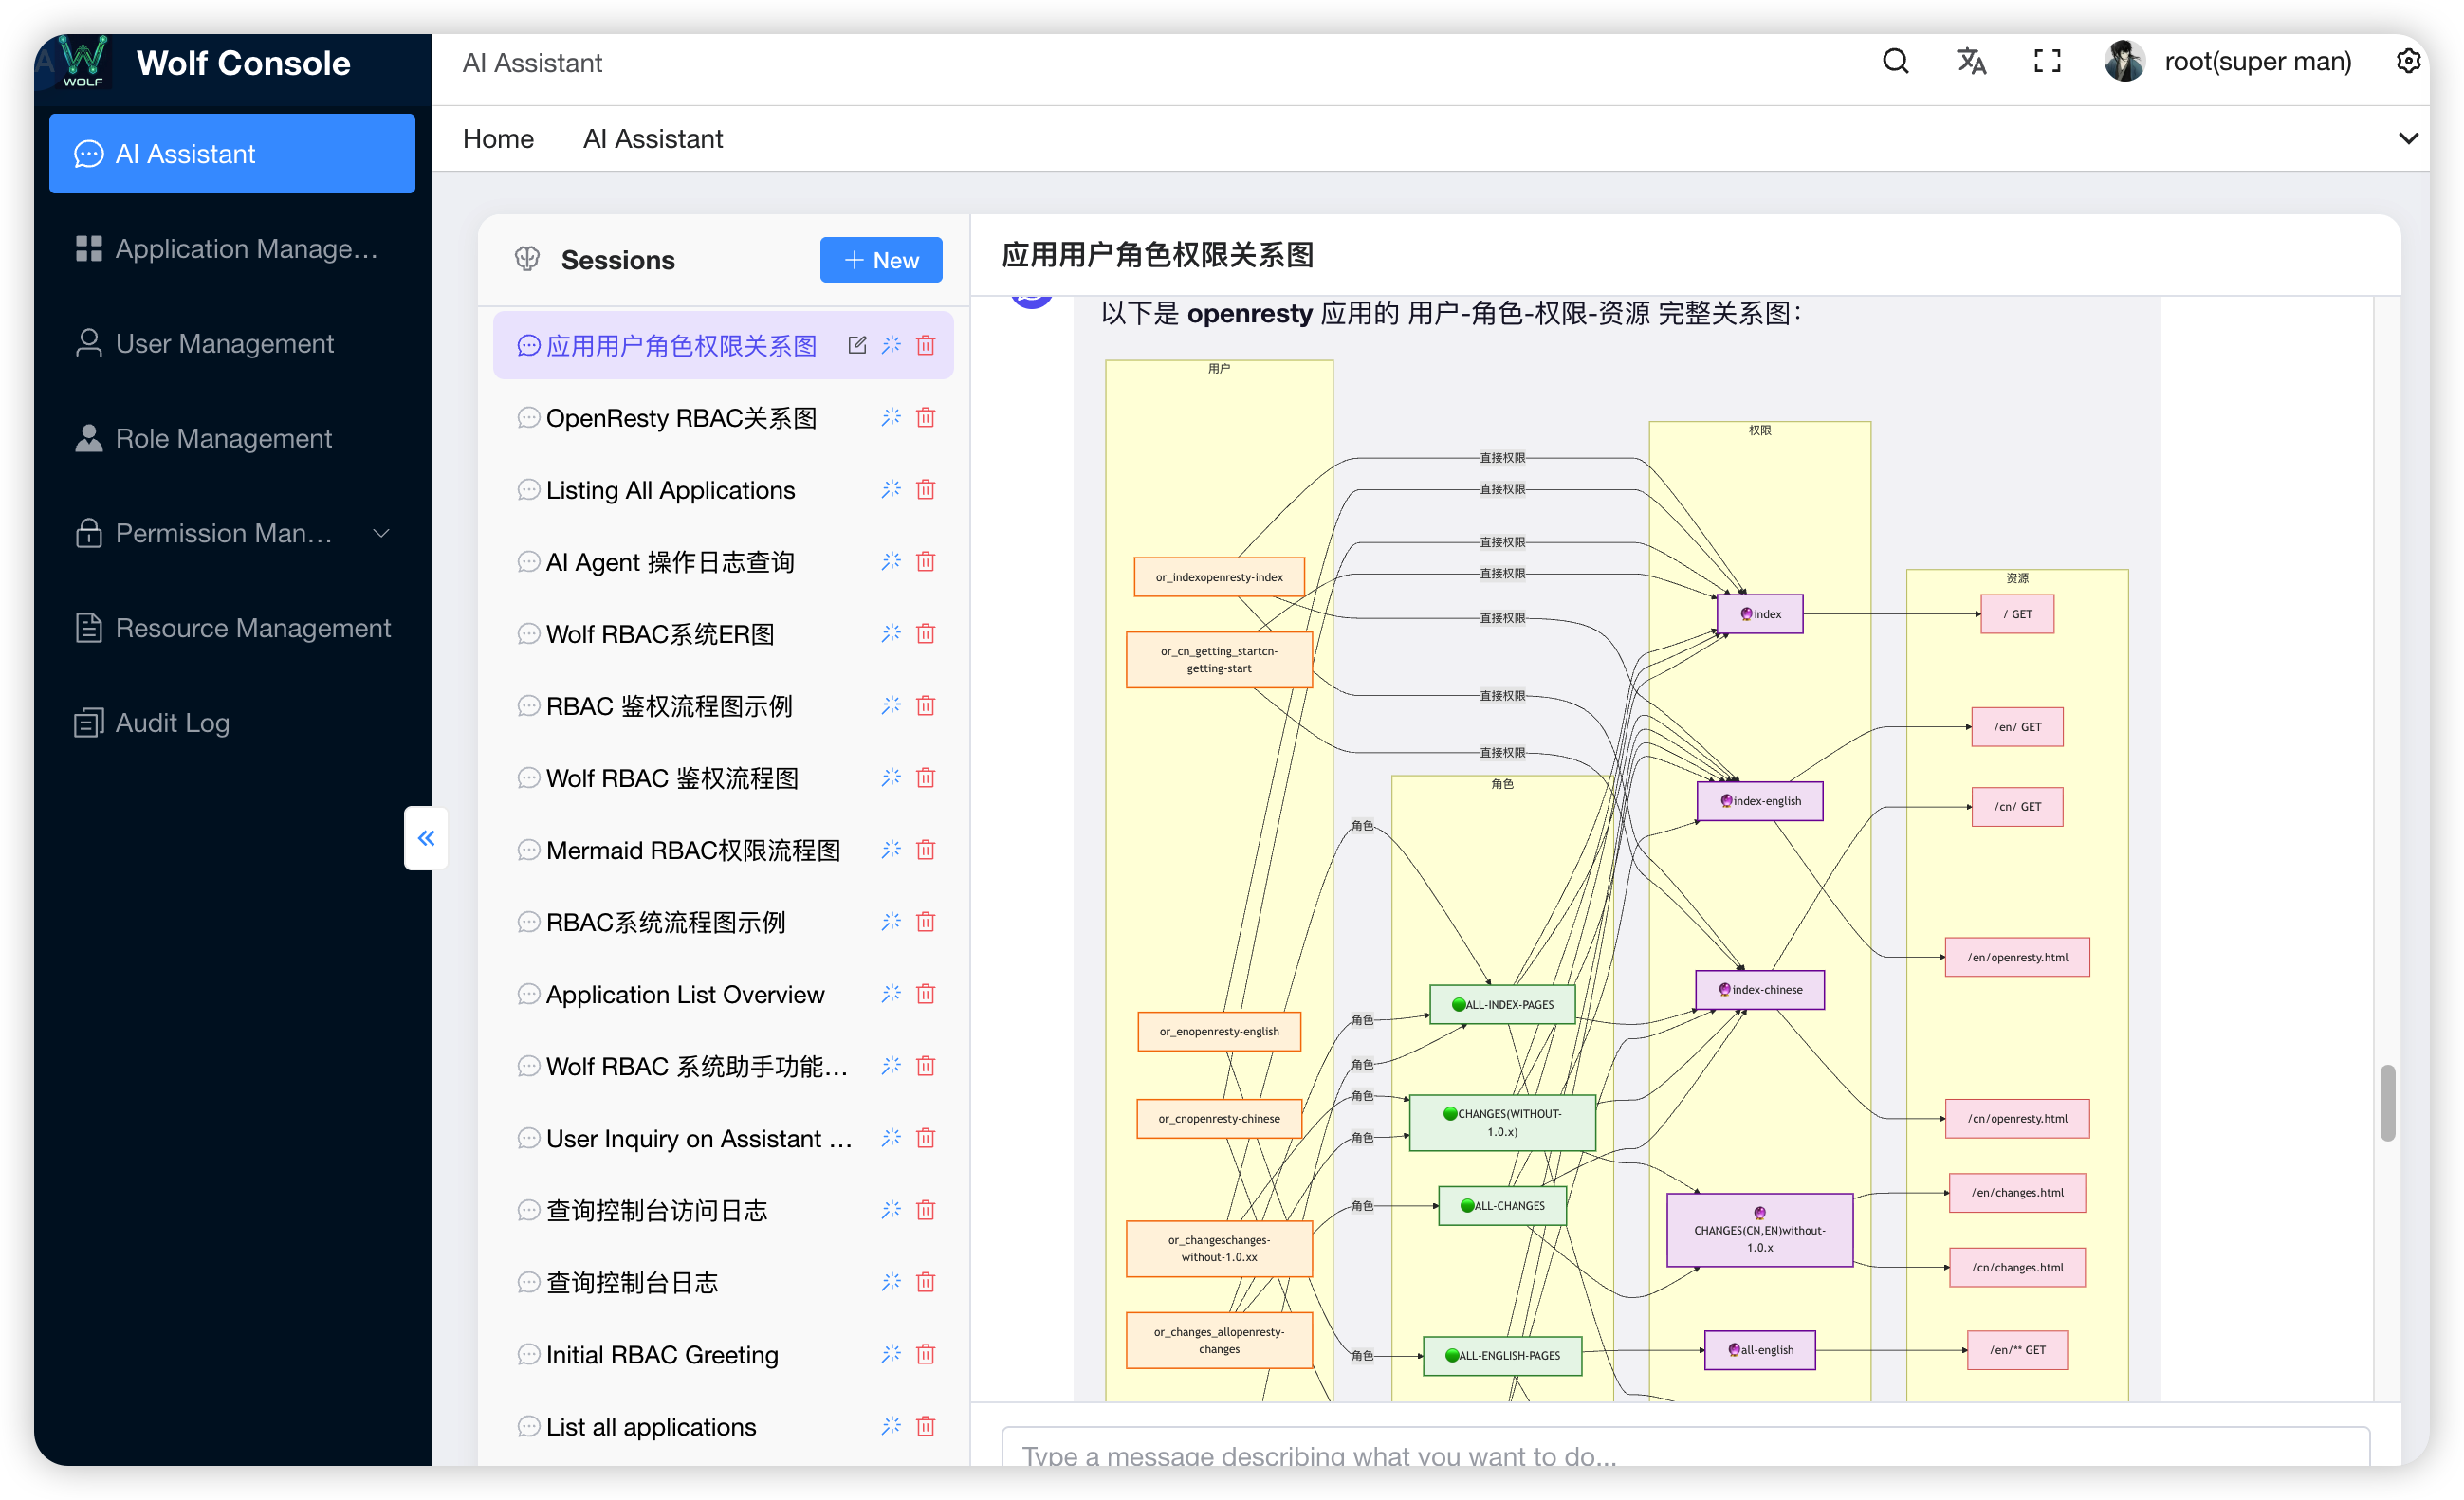Click the root user avatar
The image size is (2464, 1500).
2124,62
